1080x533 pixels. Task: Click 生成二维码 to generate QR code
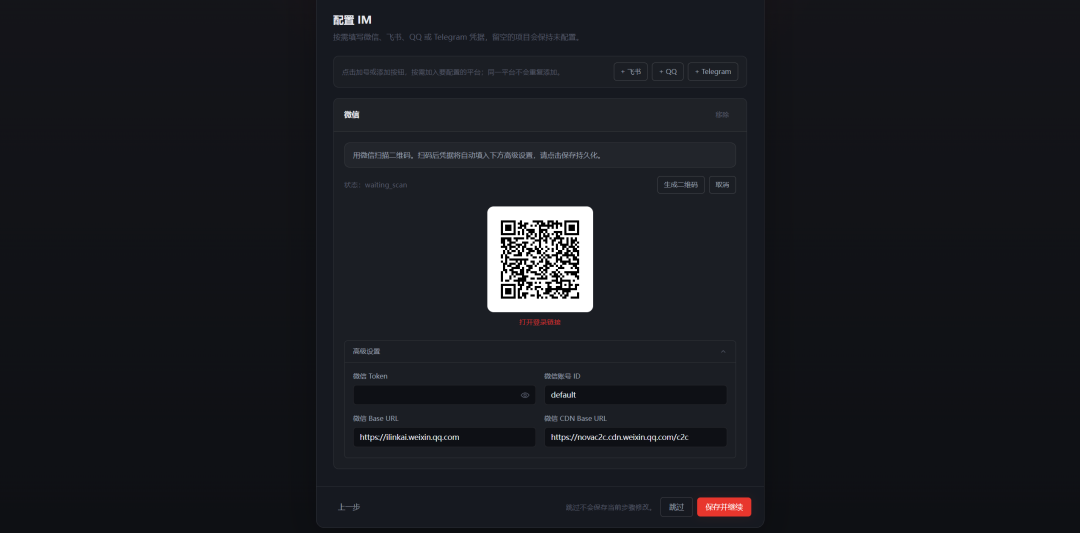coord(681,185)
